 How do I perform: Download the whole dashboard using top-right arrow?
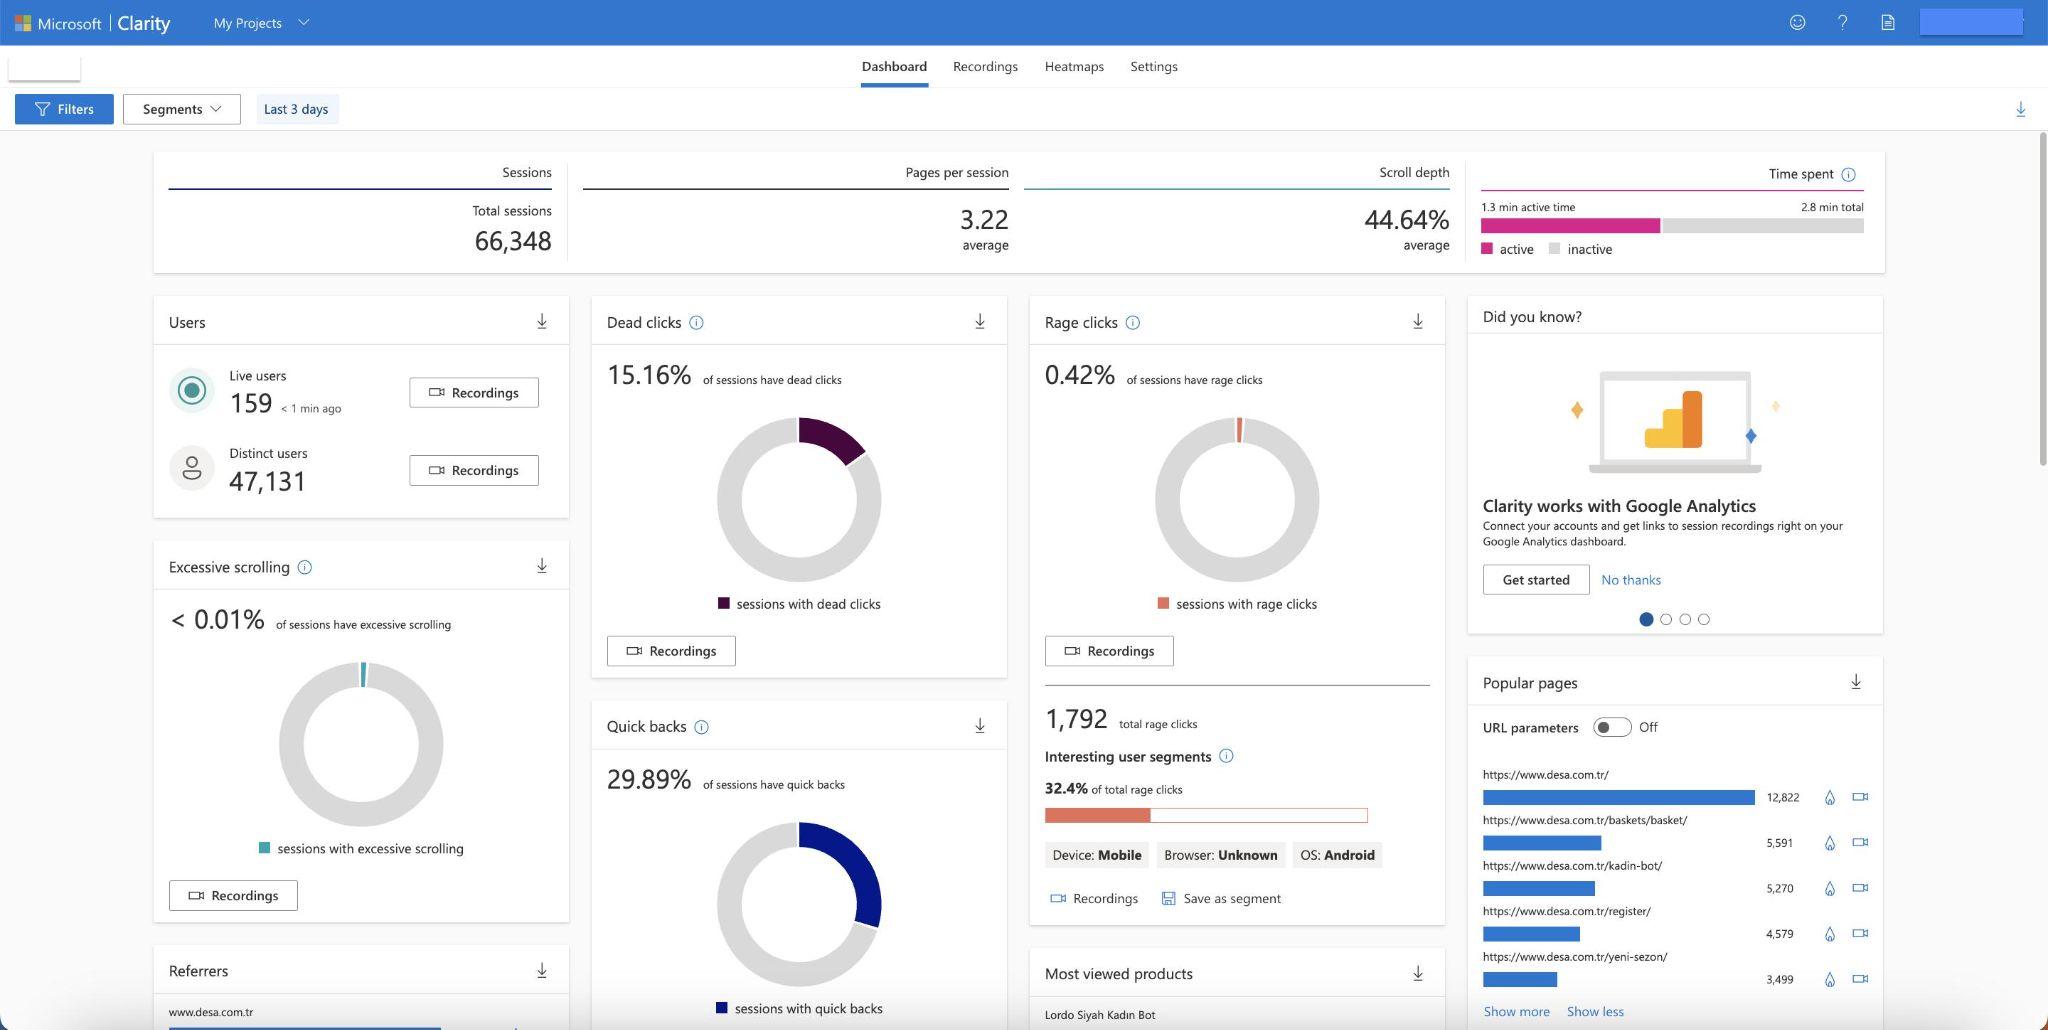pyautogui.click(x=2020, y=109)
